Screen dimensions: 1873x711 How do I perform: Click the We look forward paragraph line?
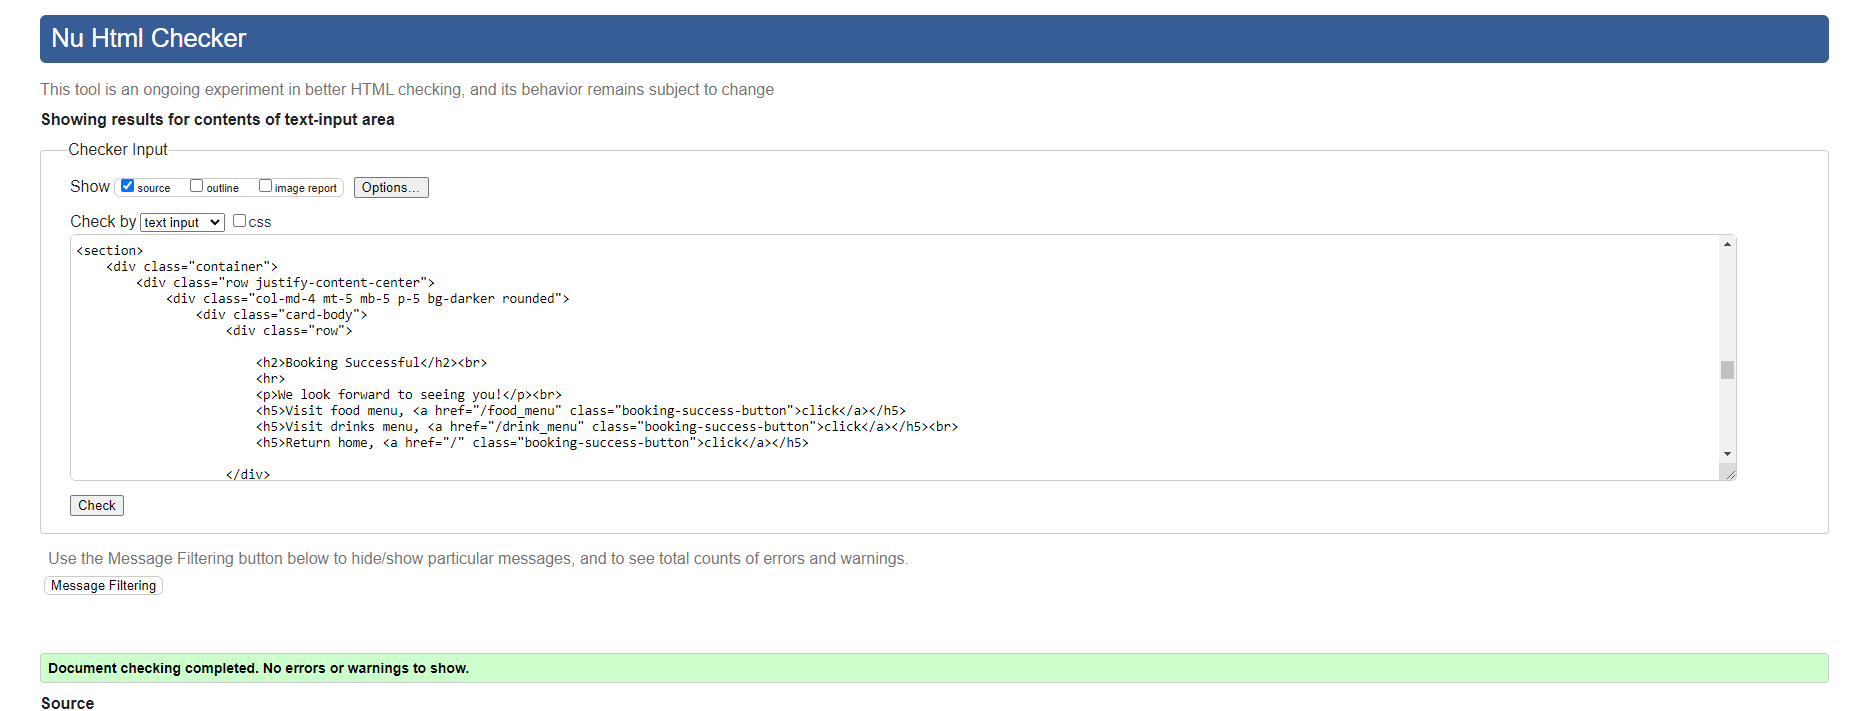coord(409,395)
